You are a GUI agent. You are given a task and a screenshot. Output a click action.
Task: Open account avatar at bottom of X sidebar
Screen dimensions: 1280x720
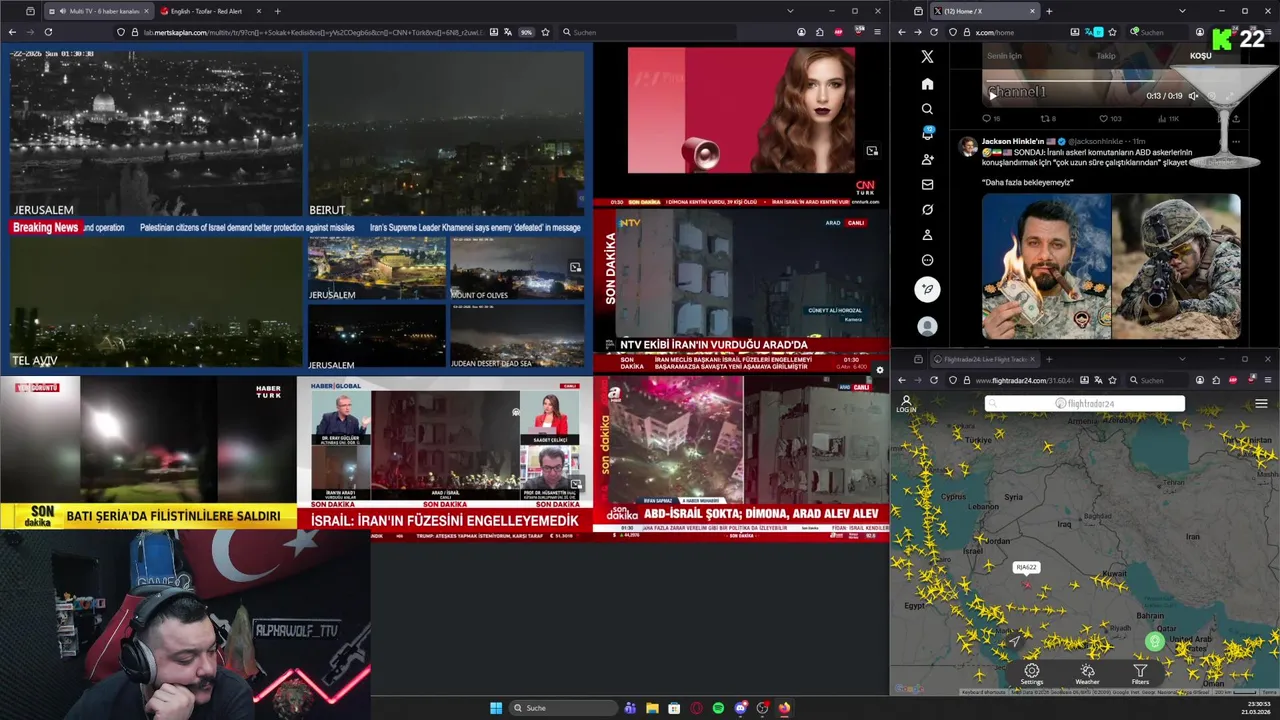(x=927, y=326)
